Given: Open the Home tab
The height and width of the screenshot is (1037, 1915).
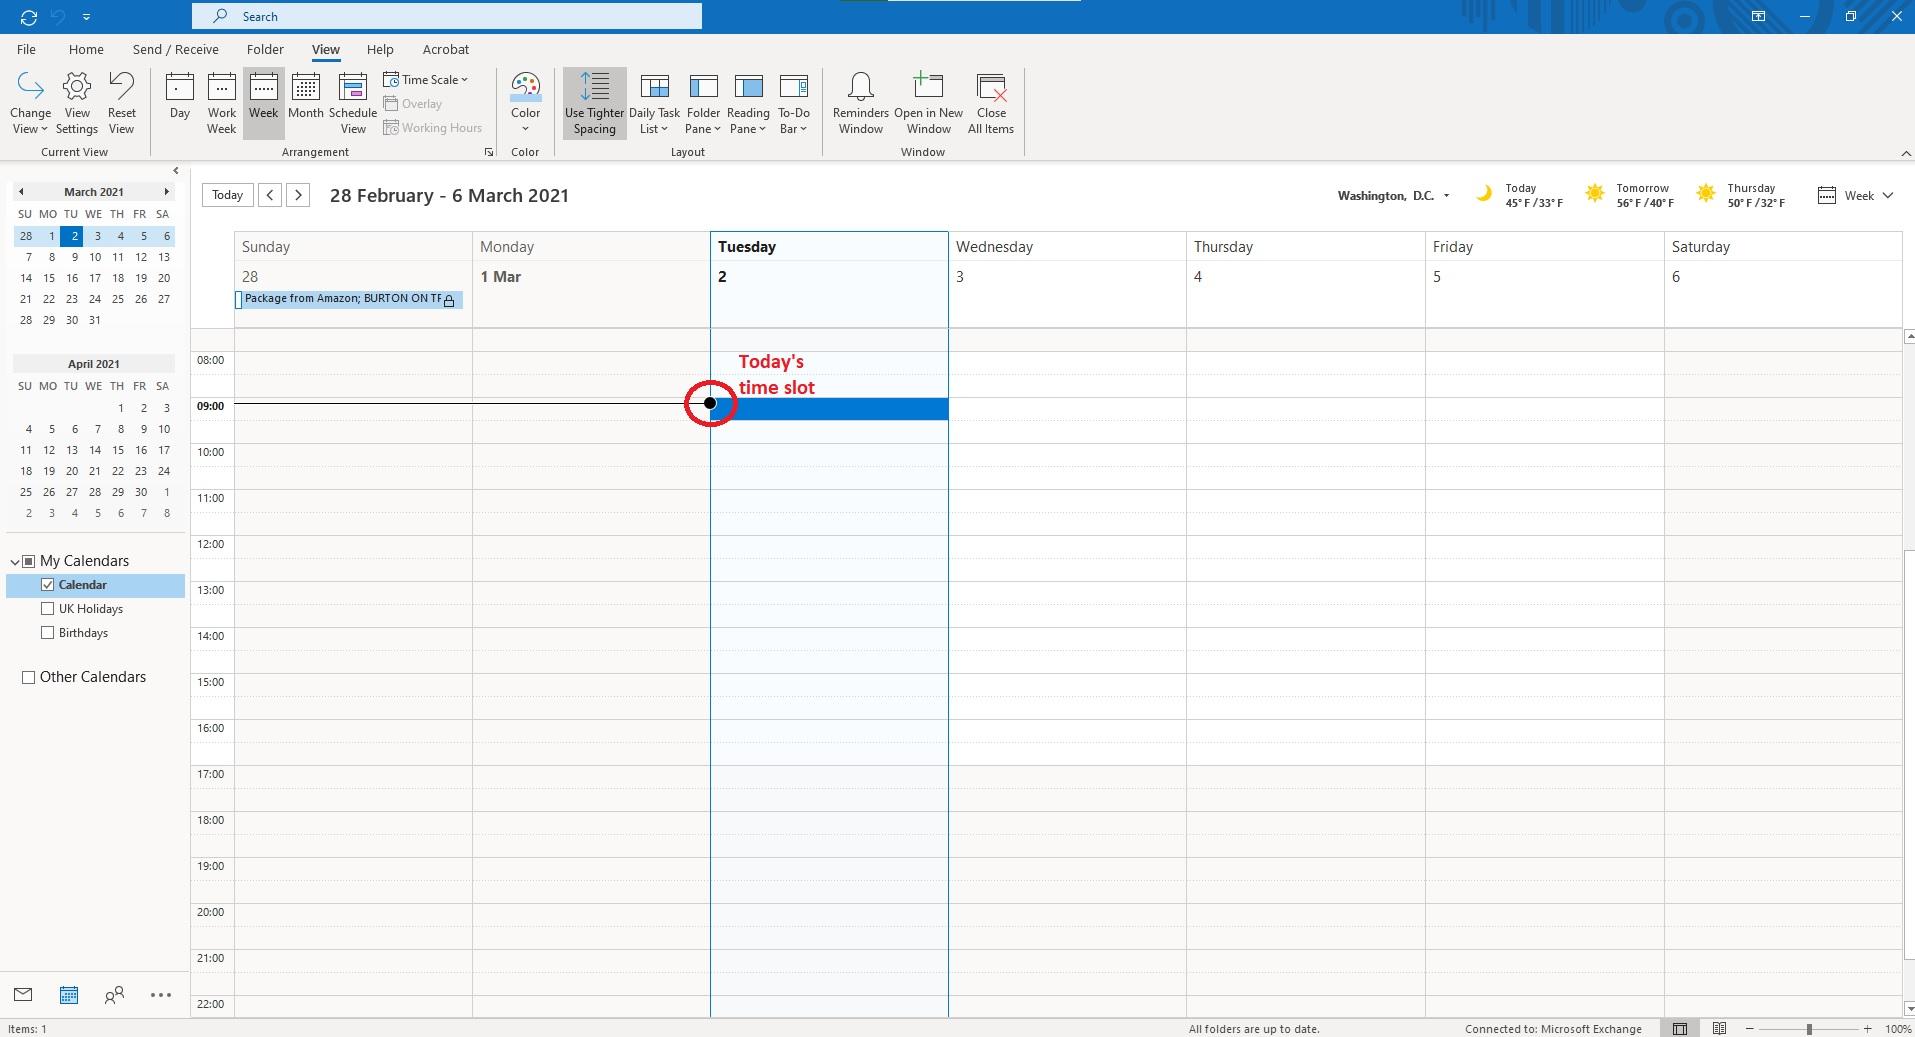Looking at the screenshot, I should pos(86,49).
